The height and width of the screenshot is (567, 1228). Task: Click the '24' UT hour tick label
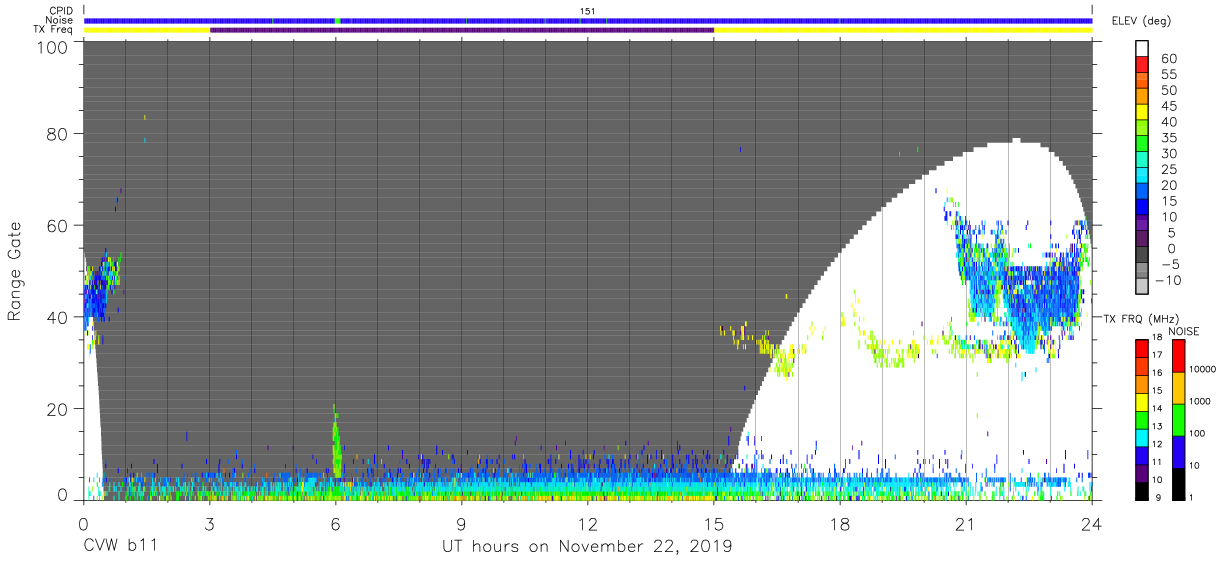click(x=1091, y=524)
